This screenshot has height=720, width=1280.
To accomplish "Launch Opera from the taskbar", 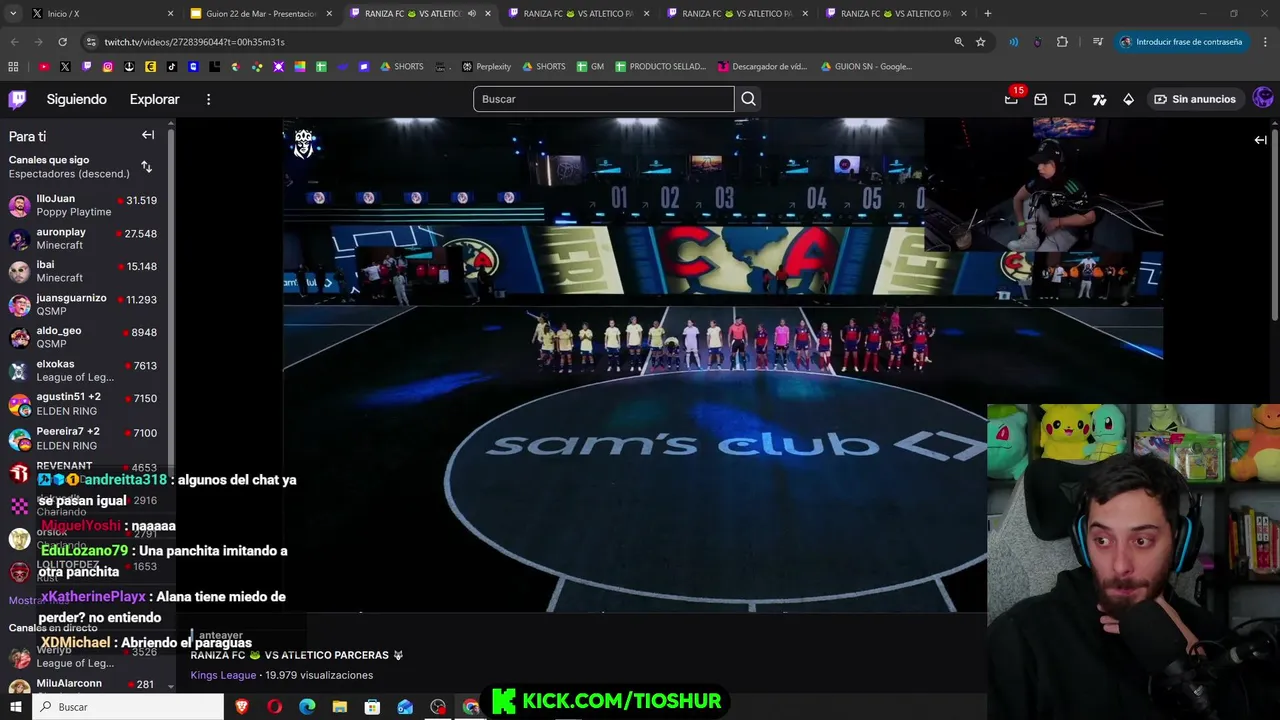I will [274, 707].
